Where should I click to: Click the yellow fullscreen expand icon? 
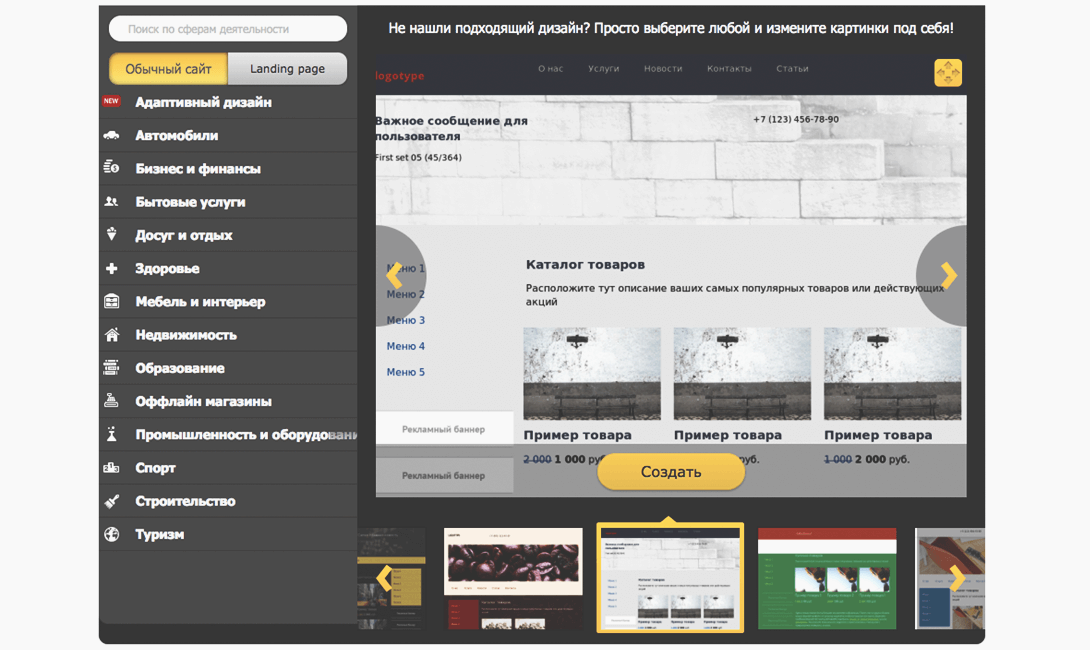click(x=948, y=72)
